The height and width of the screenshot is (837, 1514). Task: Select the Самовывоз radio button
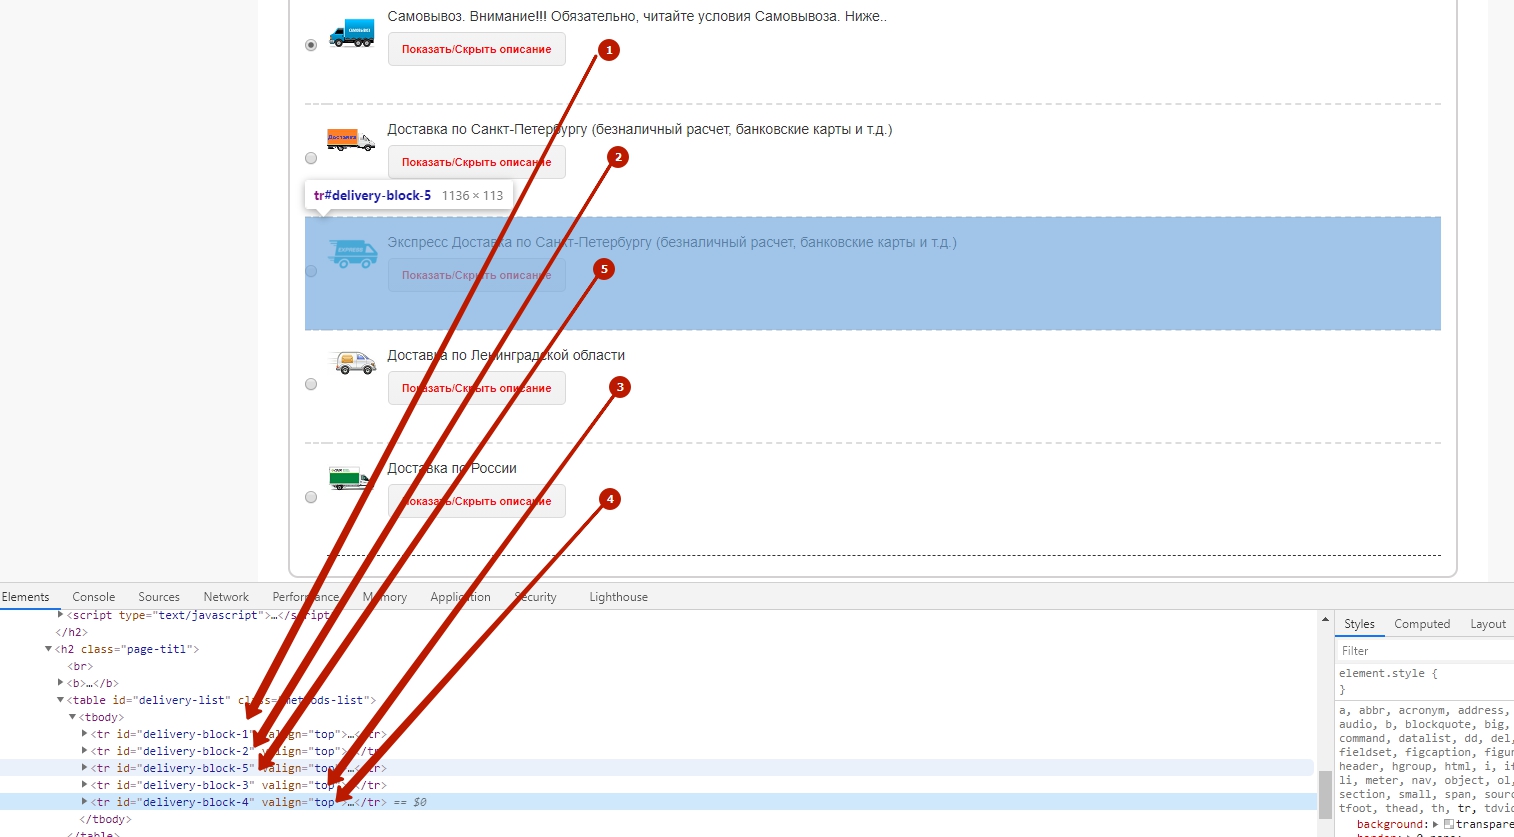[x=311, y=45]
